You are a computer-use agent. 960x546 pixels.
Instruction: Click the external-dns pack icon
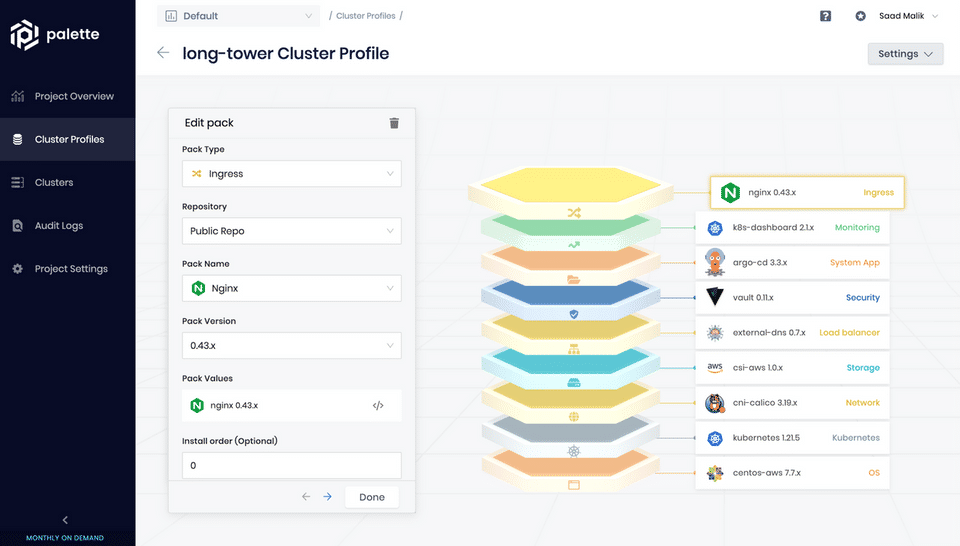click(714, 332)
